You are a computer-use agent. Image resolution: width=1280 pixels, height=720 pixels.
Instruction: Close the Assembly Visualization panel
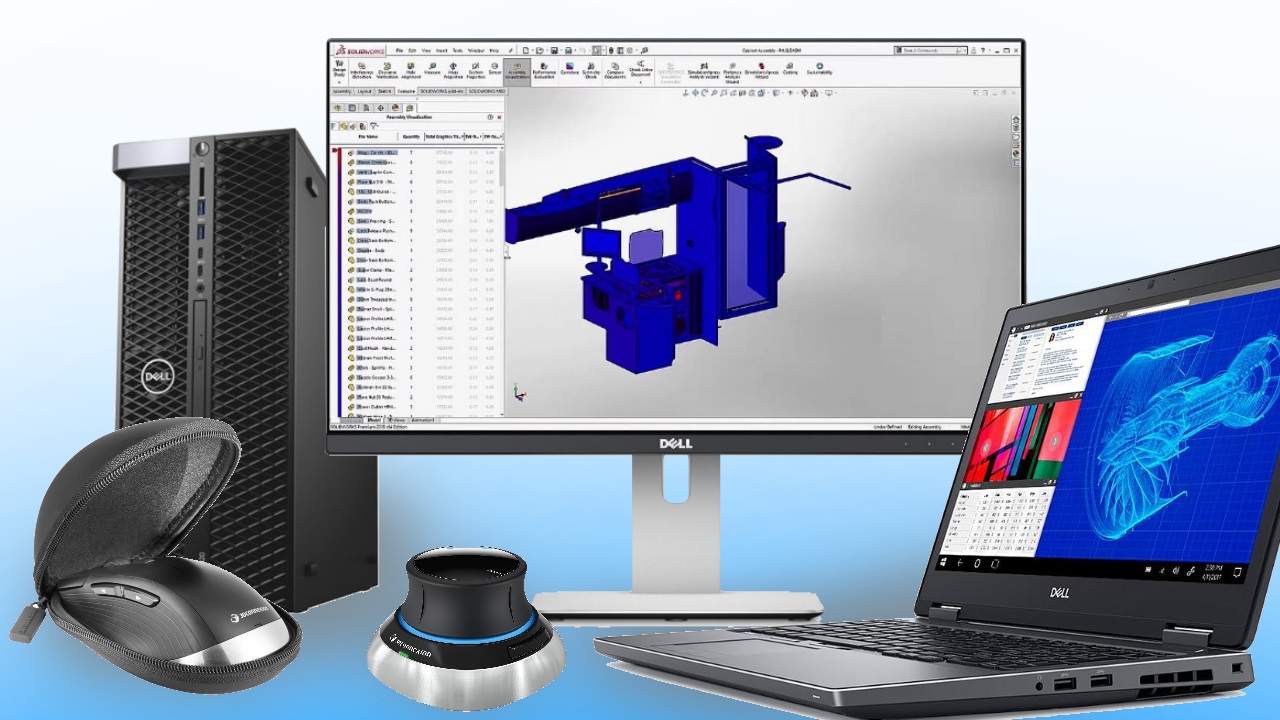(x=499, y=117)
